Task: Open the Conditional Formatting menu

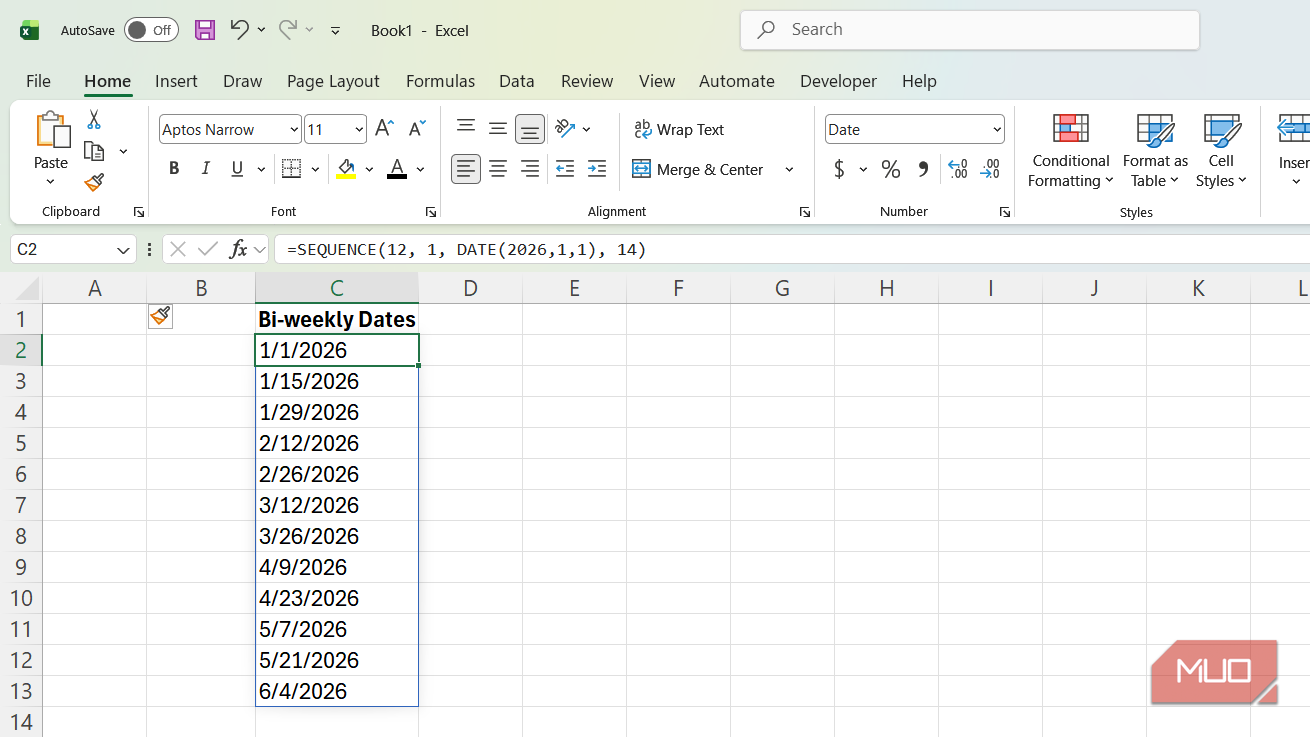Action: 1071,151
